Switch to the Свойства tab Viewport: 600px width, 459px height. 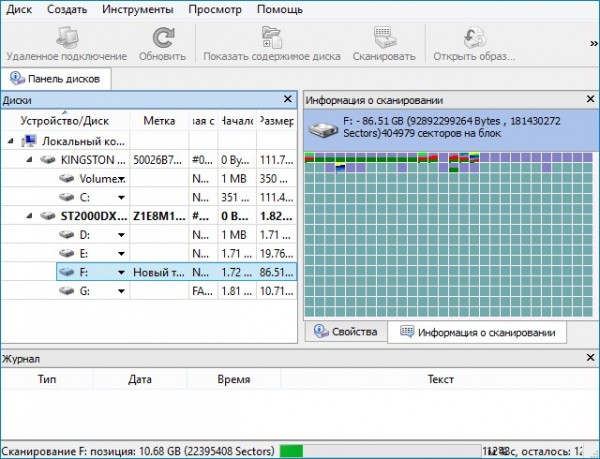point(346,332)
